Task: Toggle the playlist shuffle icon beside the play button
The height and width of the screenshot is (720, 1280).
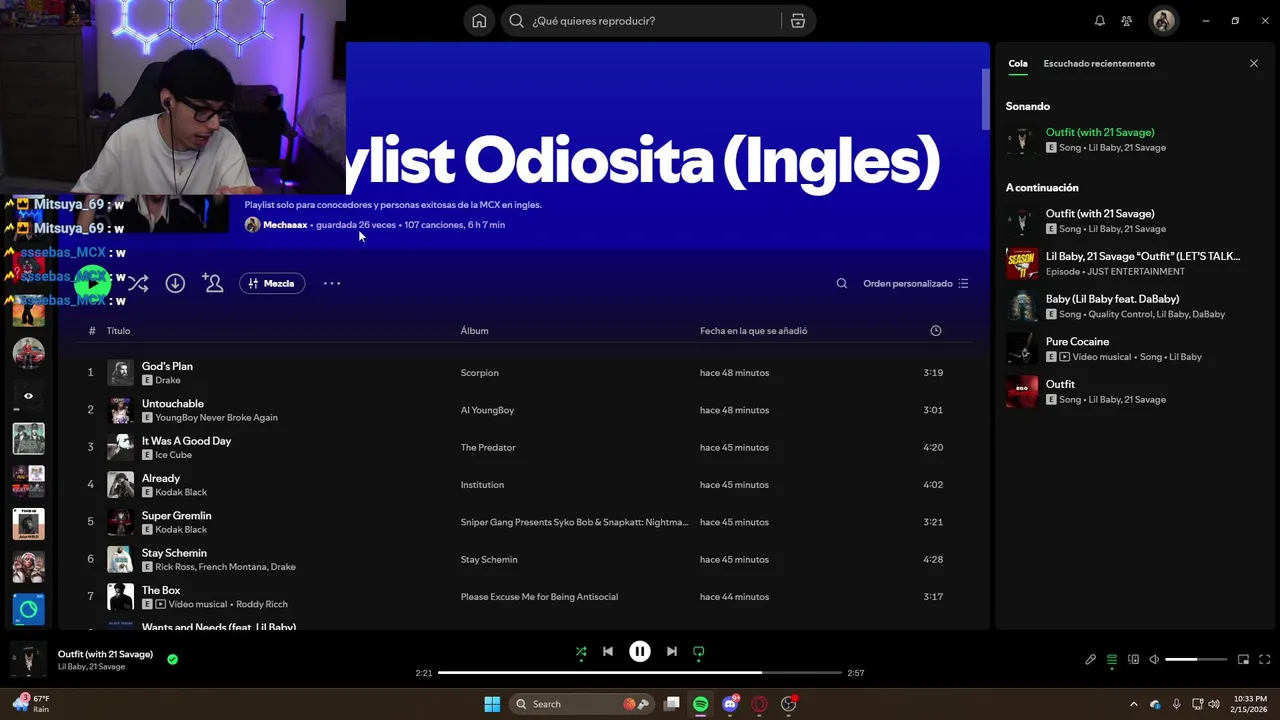Action: click(x=138, y=284)
